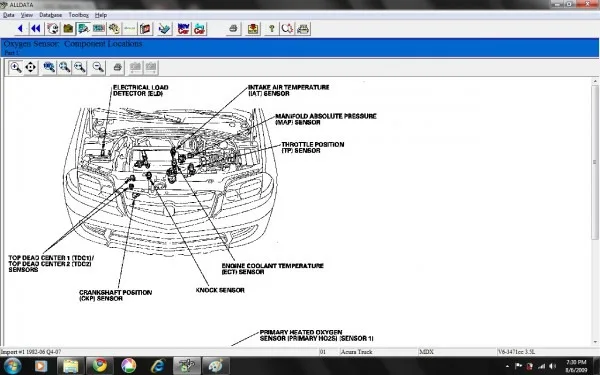Click the pale green label toolbar icon

point(130,29)
